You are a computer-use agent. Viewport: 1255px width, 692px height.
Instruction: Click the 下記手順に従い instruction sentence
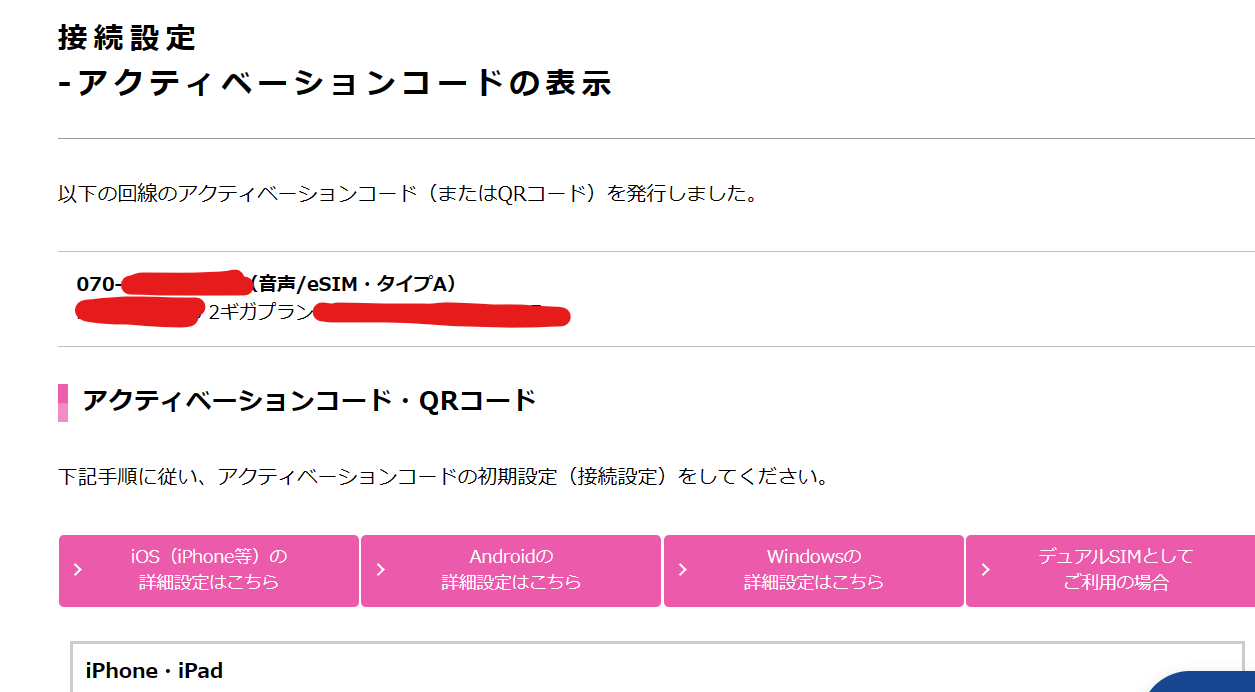(x=443, y=476)
